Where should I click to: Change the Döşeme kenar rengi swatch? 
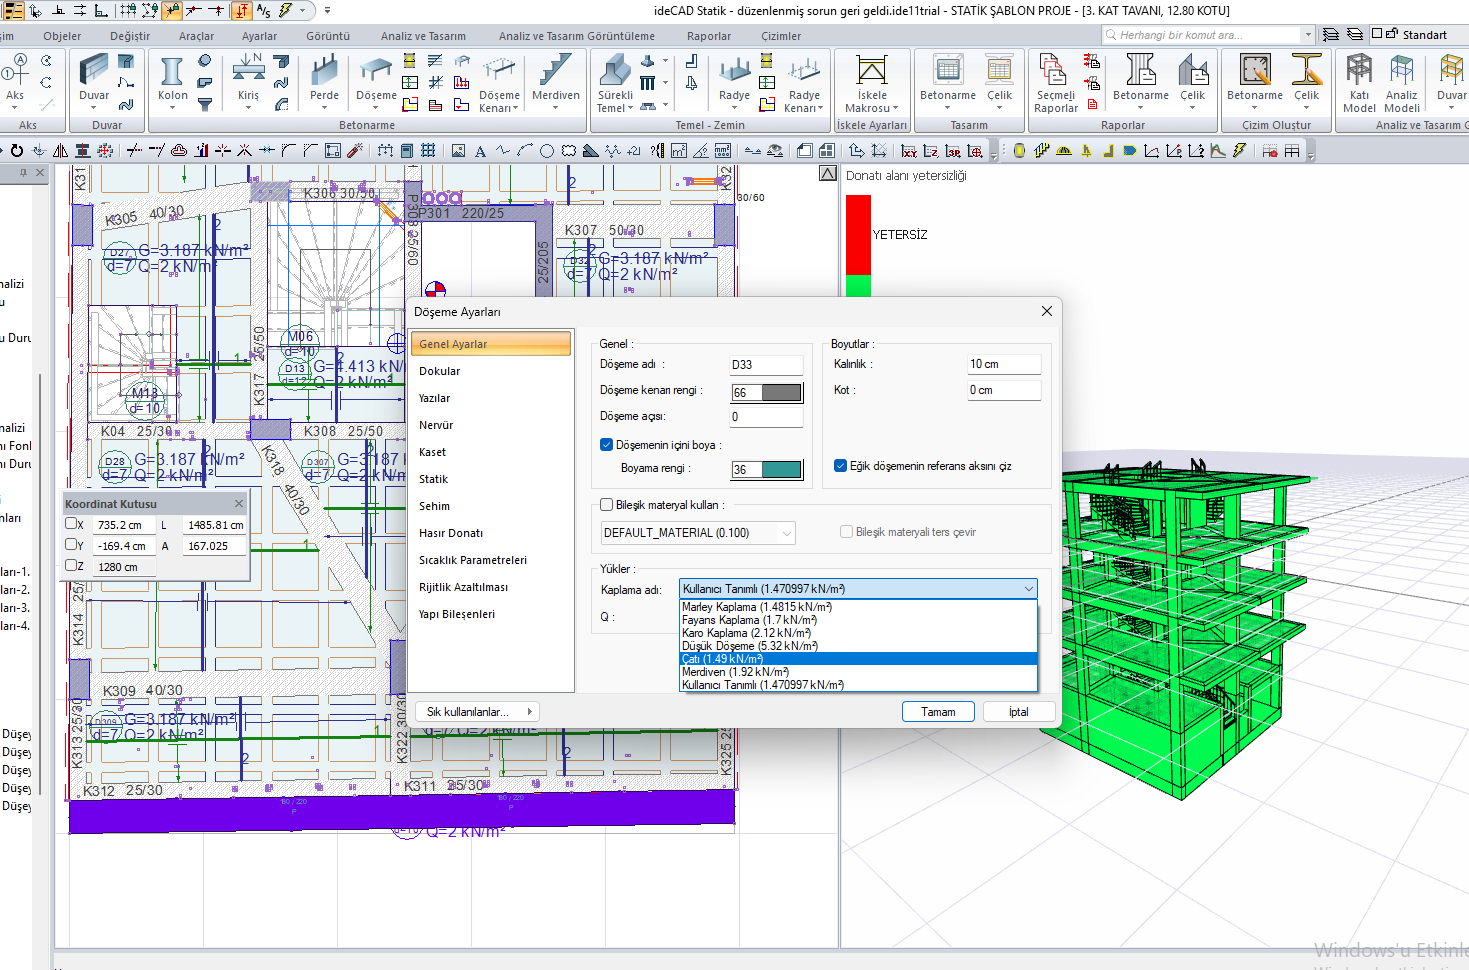[x=781, y=393]
